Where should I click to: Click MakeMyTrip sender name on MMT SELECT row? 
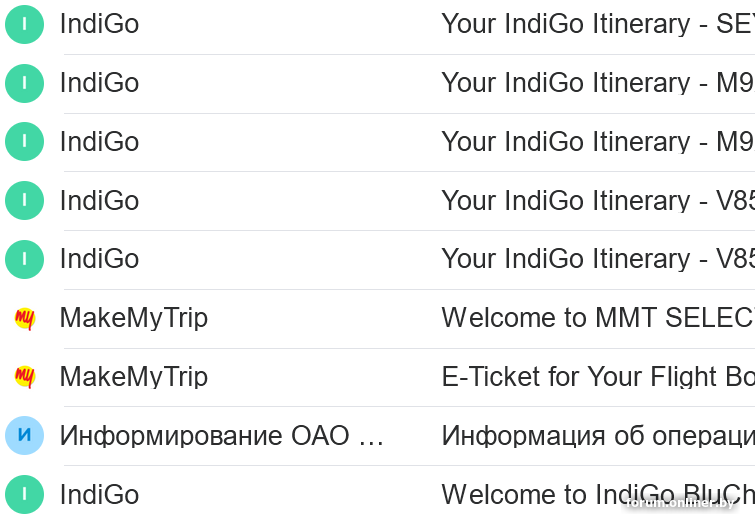pyautogui.click(x=134, y=318)
